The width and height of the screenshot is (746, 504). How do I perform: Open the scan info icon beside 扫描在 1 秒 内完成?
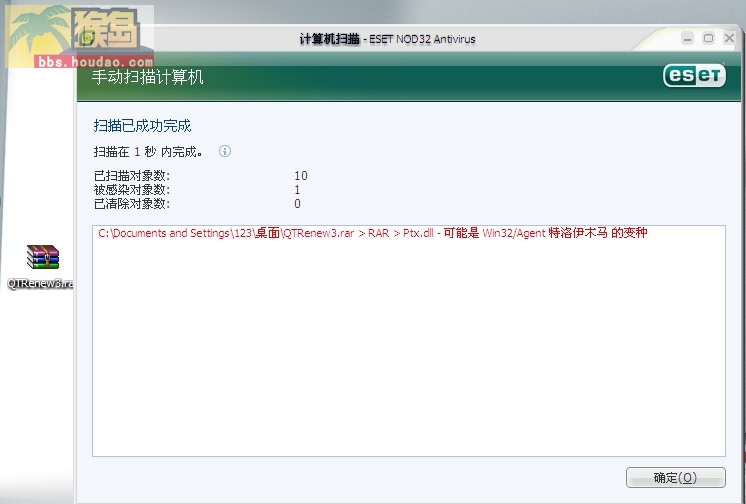point(225,151)
